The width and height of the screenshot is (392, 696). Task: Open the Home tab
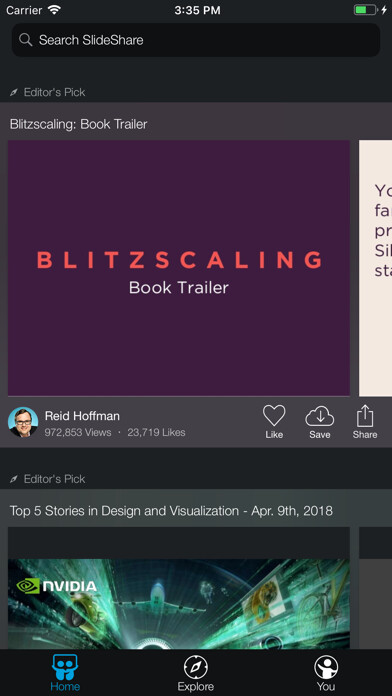coord(65,673)
